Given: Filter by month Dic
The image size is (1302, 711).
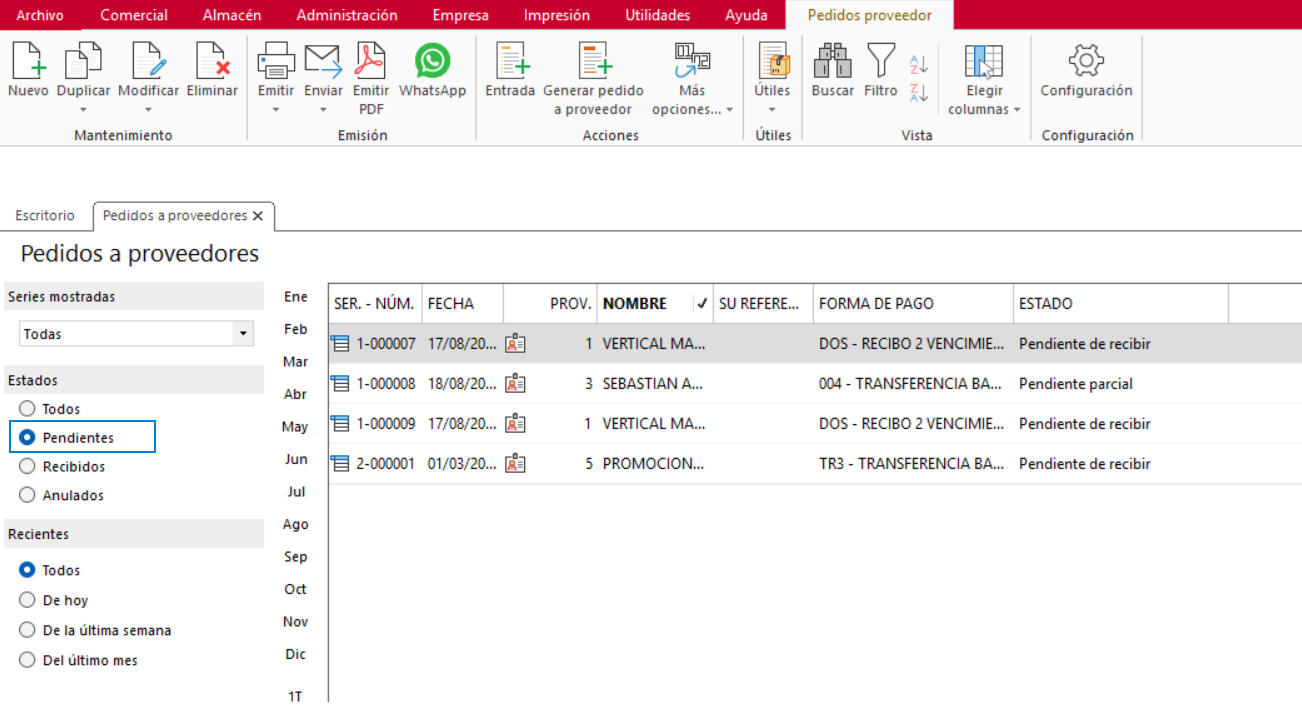Looking at the screenshot, I should pyautogui.click(x=296, y=654).
